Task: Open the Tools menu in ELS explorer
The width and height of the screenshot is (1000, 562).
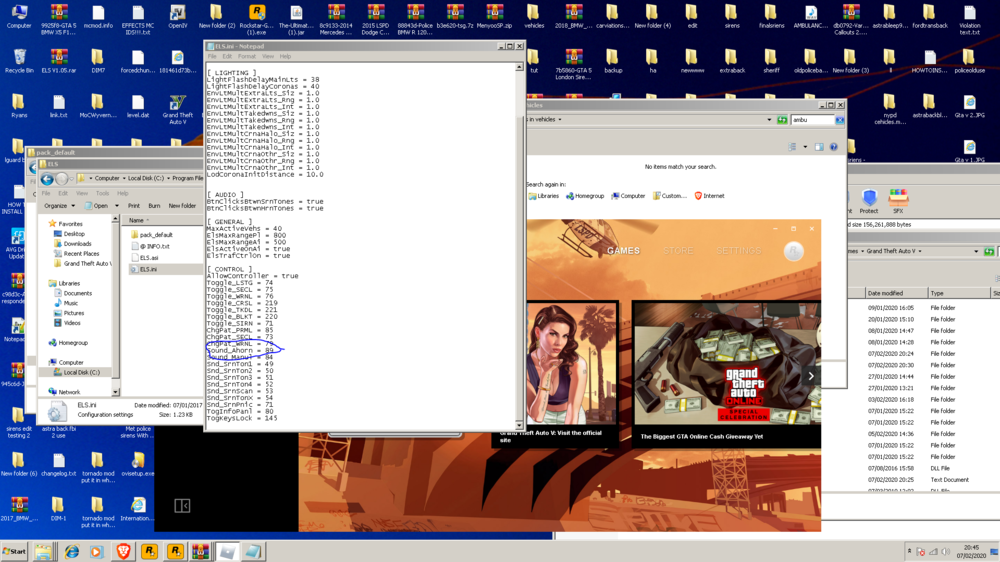Action: coord(103,193)
